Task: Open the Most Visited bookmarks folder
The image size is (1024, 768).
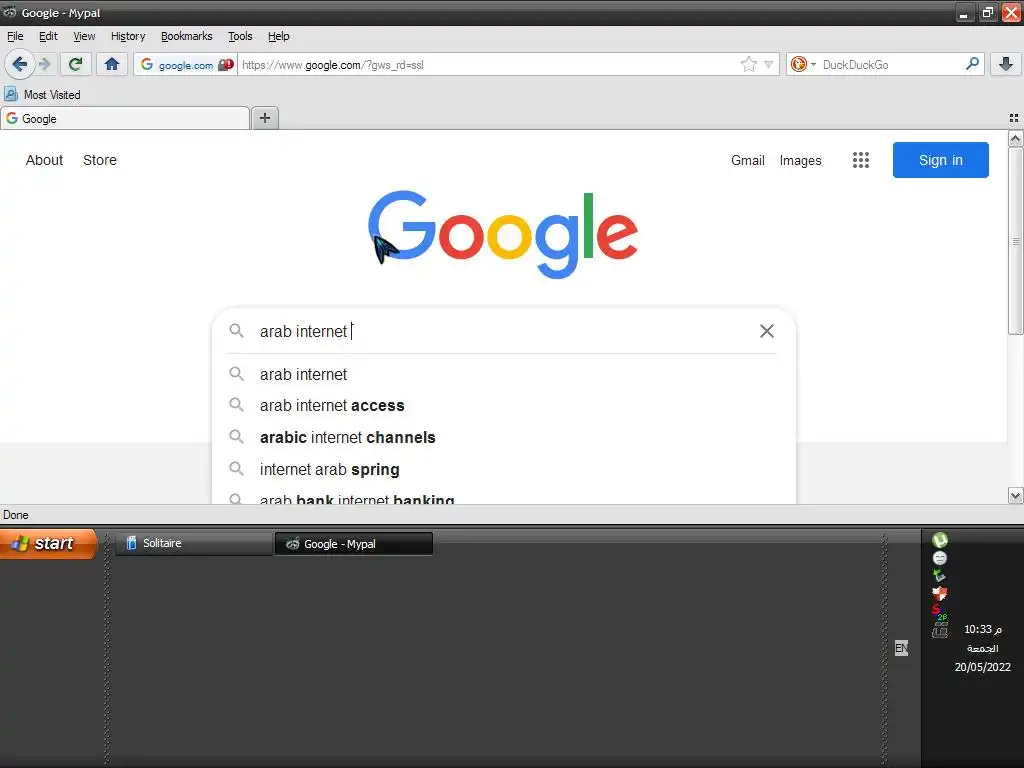Action: 43,95
